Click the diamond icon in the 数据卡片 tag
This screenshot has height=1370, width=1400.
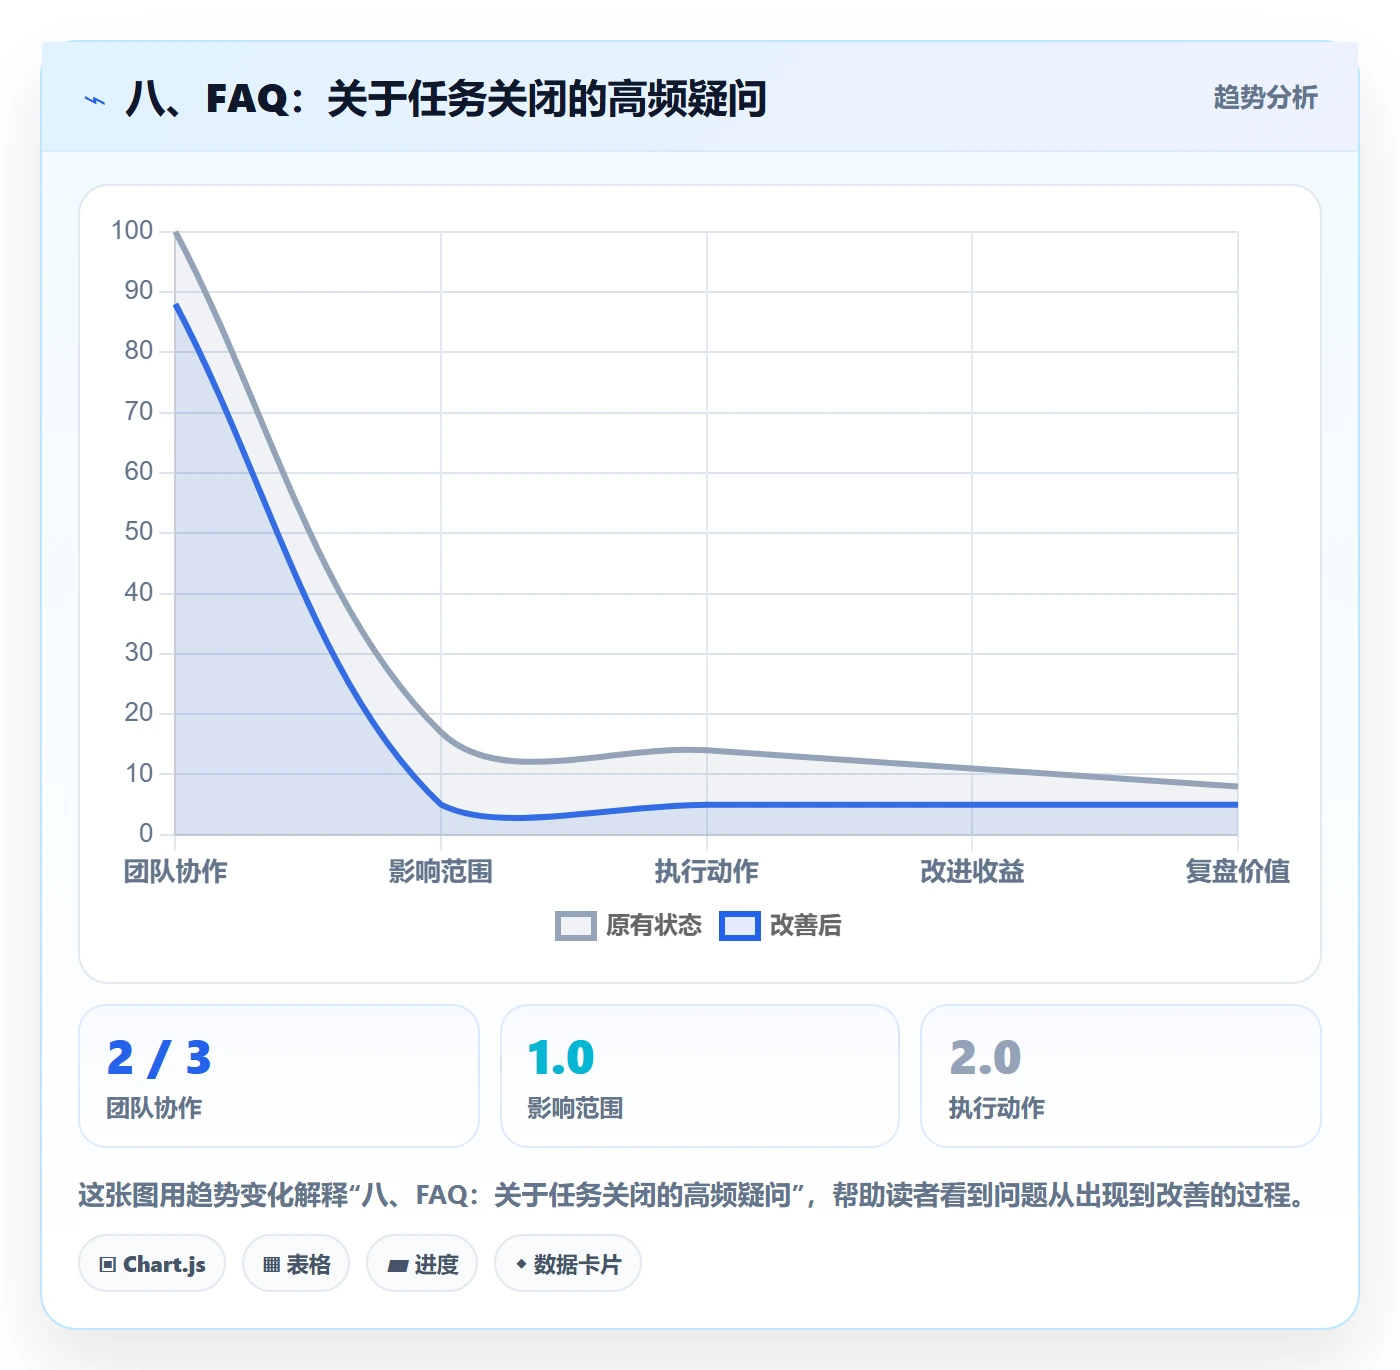[x=521, y=1264]
